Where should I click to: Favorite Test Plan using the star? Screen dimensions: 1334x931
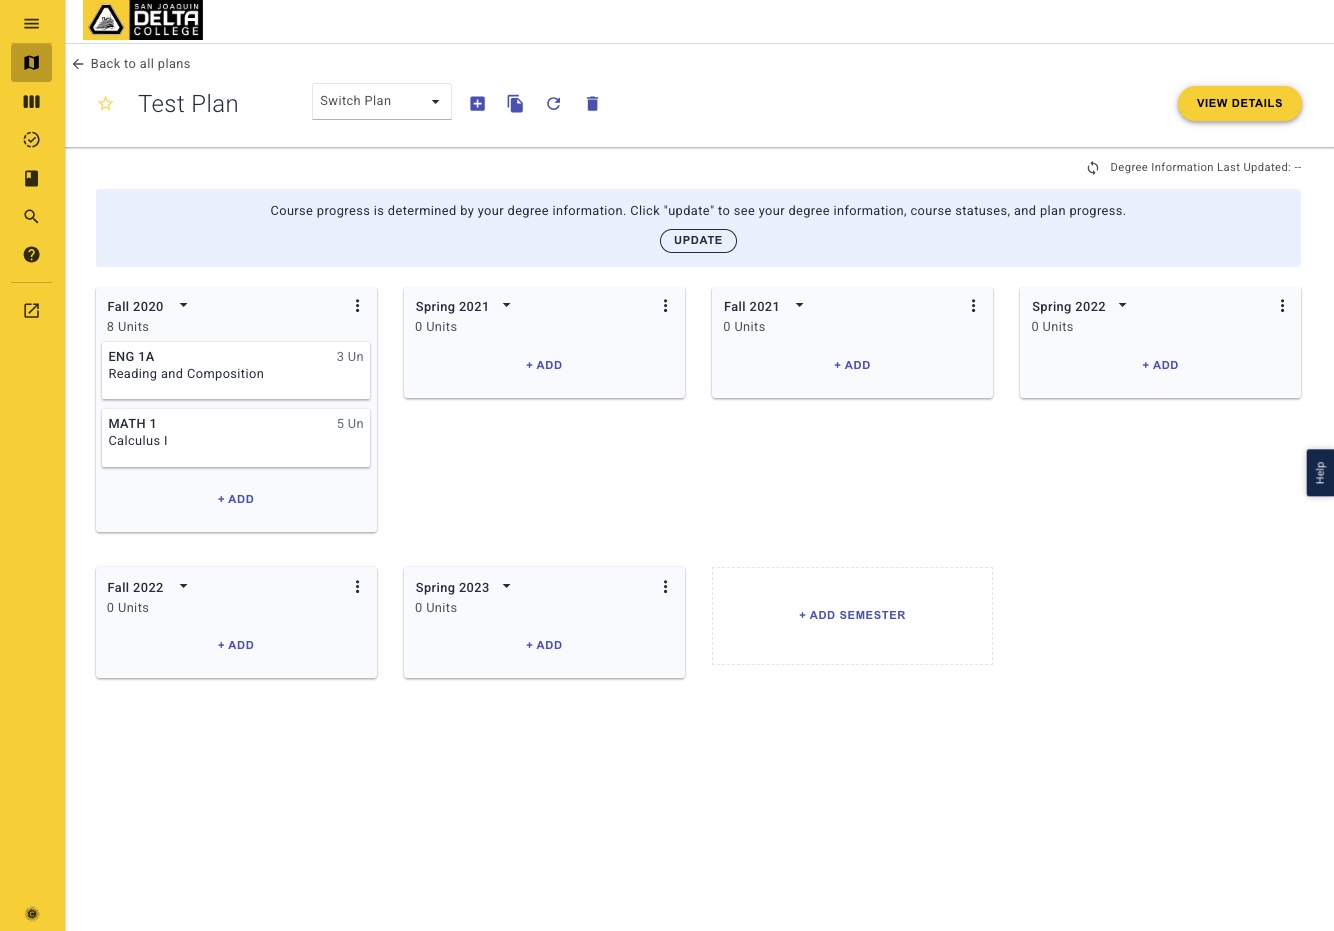tap(106, 103)
